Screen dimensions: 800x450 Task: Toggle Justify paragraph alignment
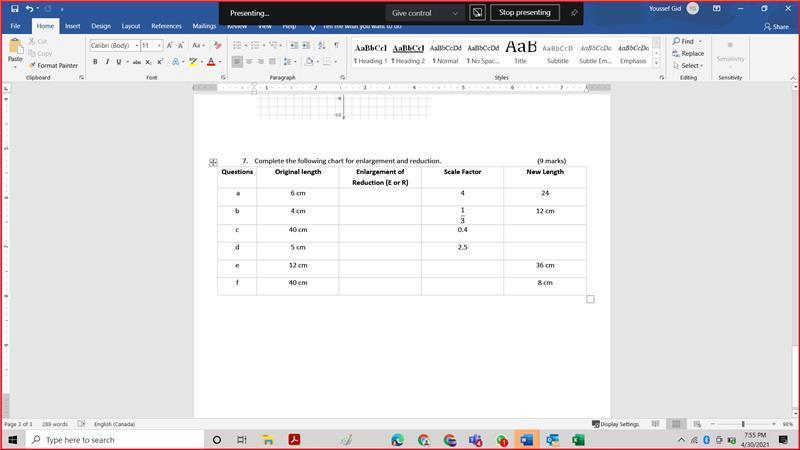coord(272,62)
